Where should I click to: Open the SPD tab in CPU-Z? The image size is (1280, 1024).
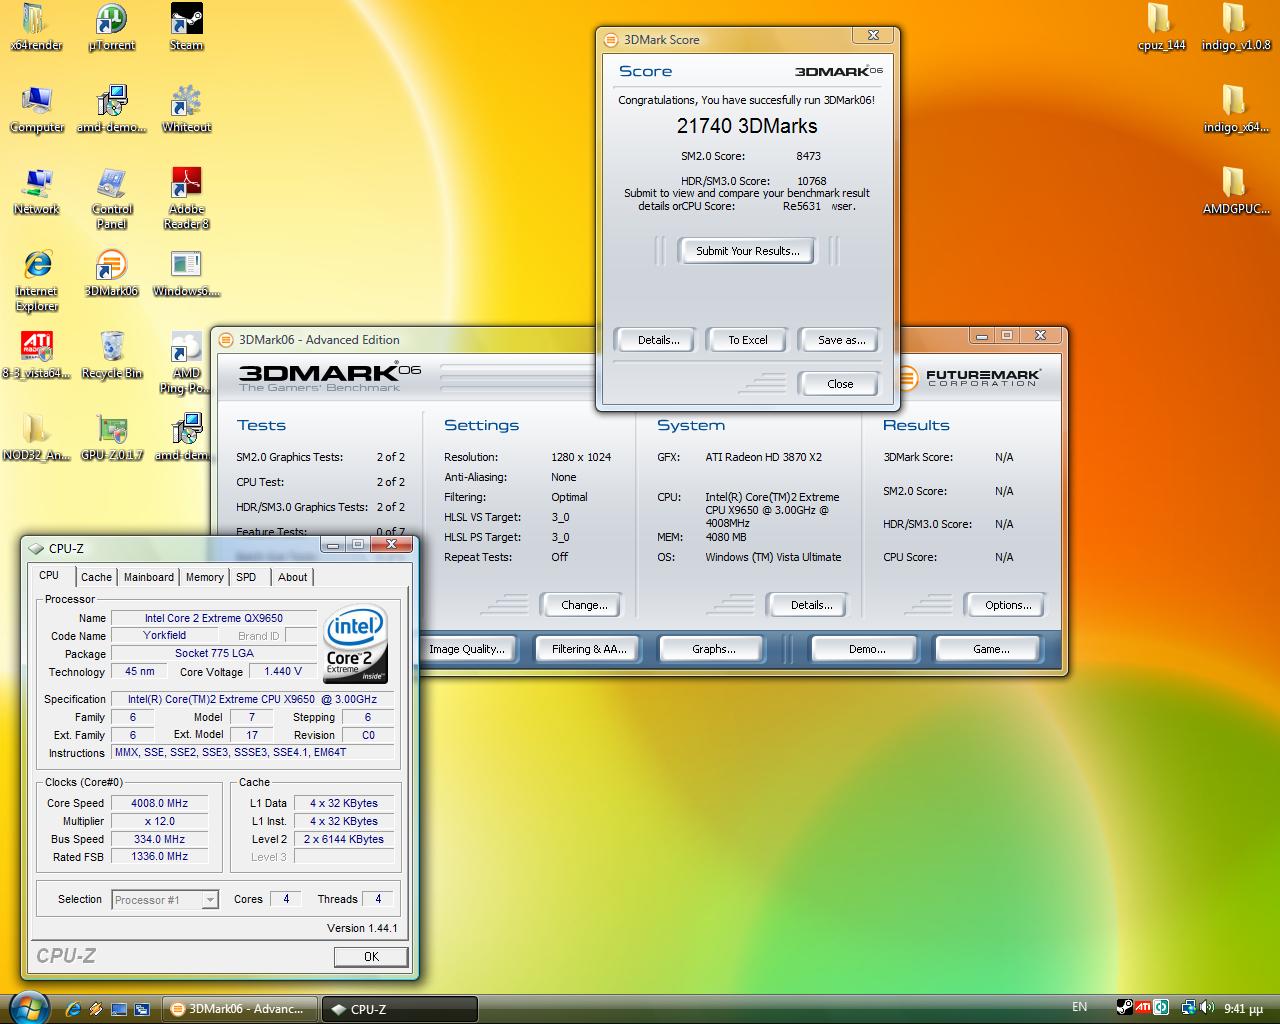(246, 577)
